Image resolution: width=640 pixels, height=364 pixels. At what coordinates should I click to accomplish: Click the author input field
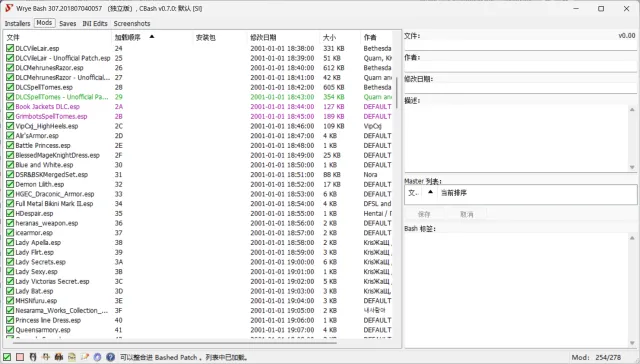pyautogui.click(x=520, y=67)
